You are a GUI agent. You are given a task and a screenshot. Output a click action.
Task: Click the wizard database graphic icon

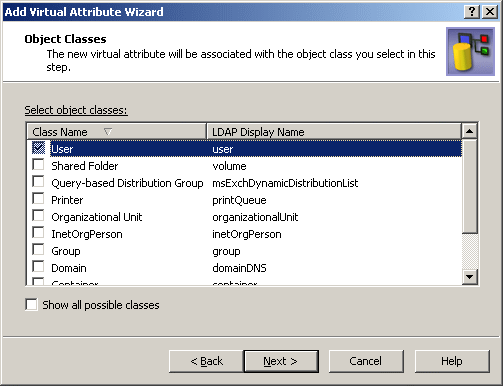tap(470, 51)
